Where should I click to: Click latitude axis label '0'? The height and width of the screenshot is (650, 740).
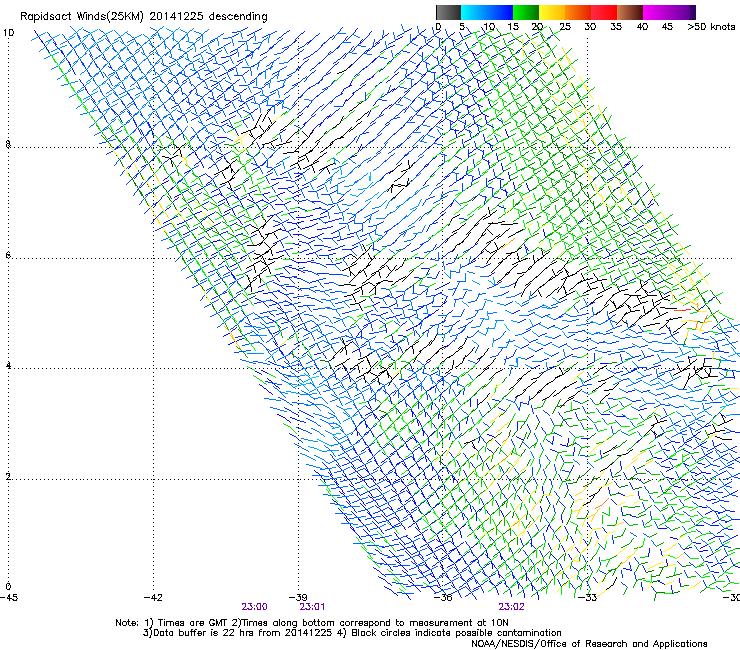8,587
